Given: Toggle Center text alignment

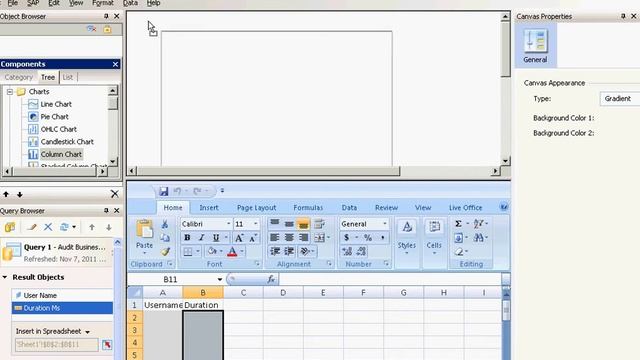Looking at the screenshot, I should coord(289,238).
